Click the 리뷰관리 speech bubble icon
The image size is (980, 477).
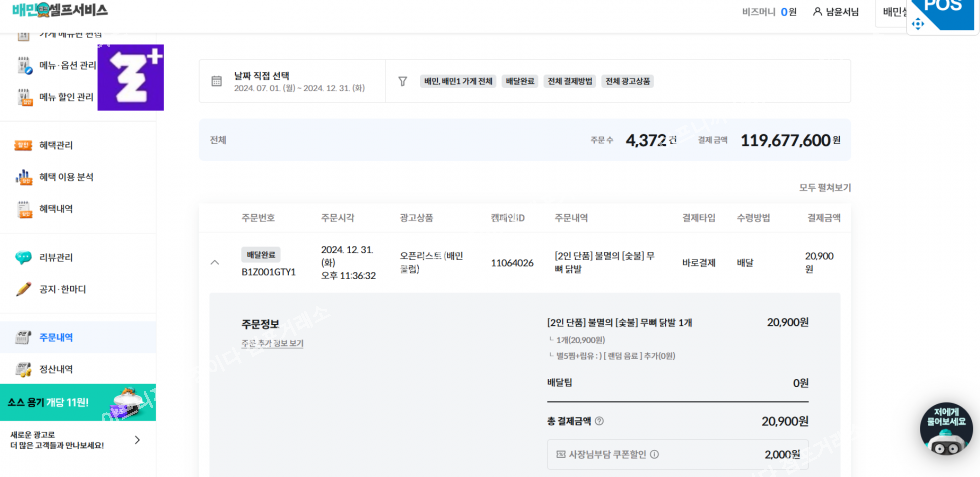click(24, 257)
